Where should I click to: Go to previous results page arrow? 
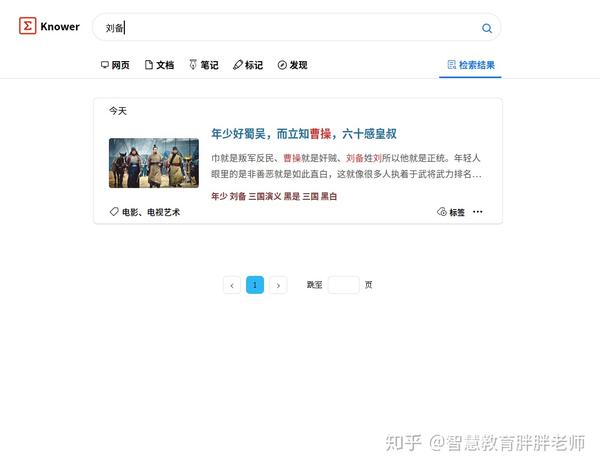point(232,285)
